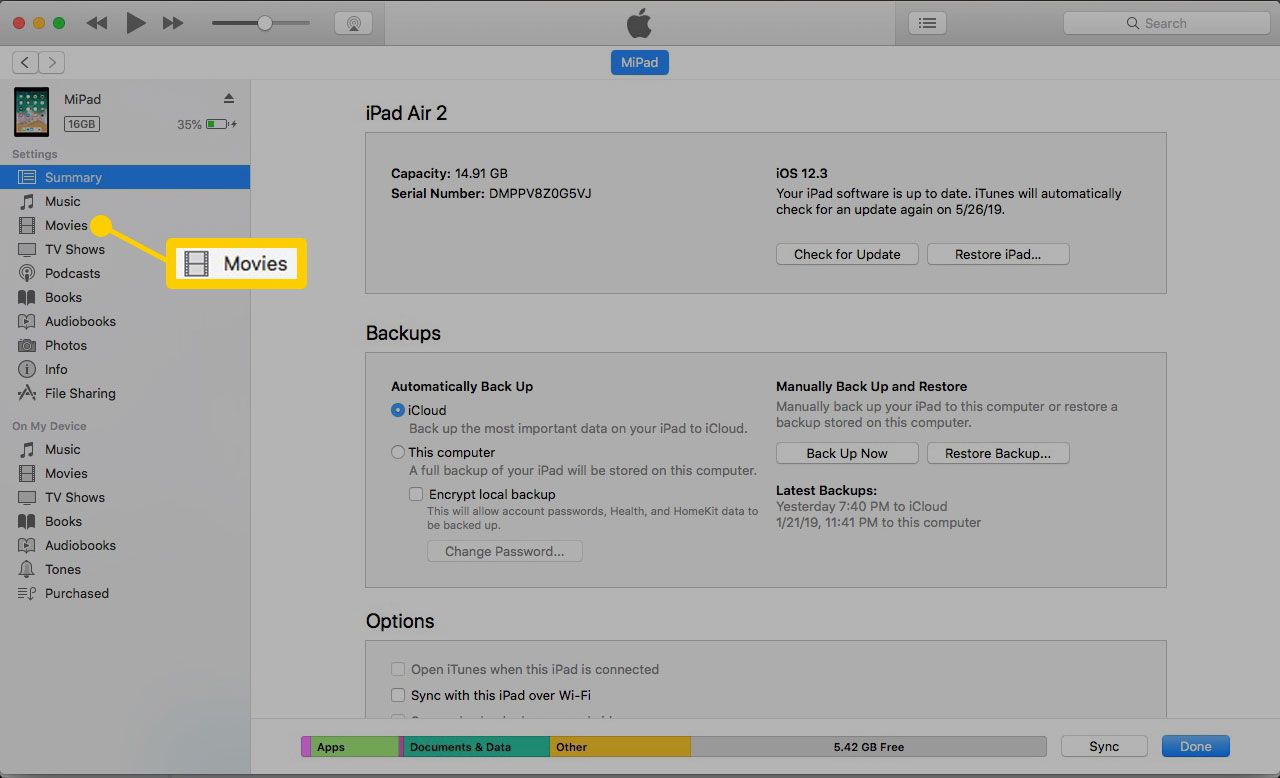Click the Back Up Now button

[847, 453]
